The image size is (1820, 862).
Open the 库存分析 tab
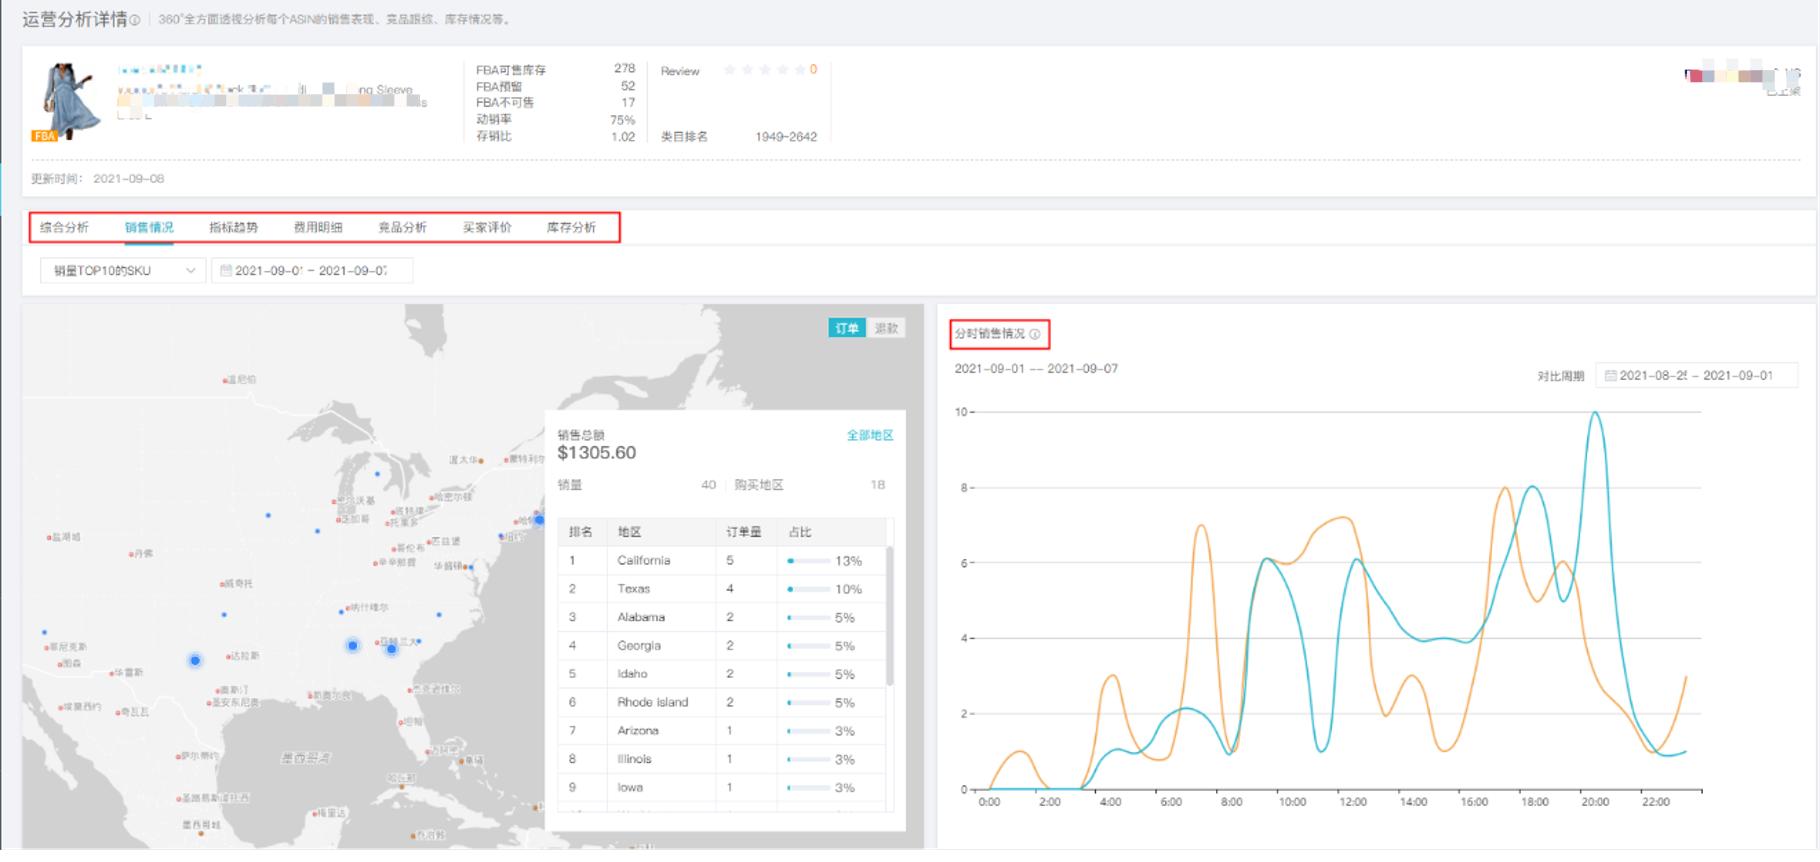click(571, 228)
